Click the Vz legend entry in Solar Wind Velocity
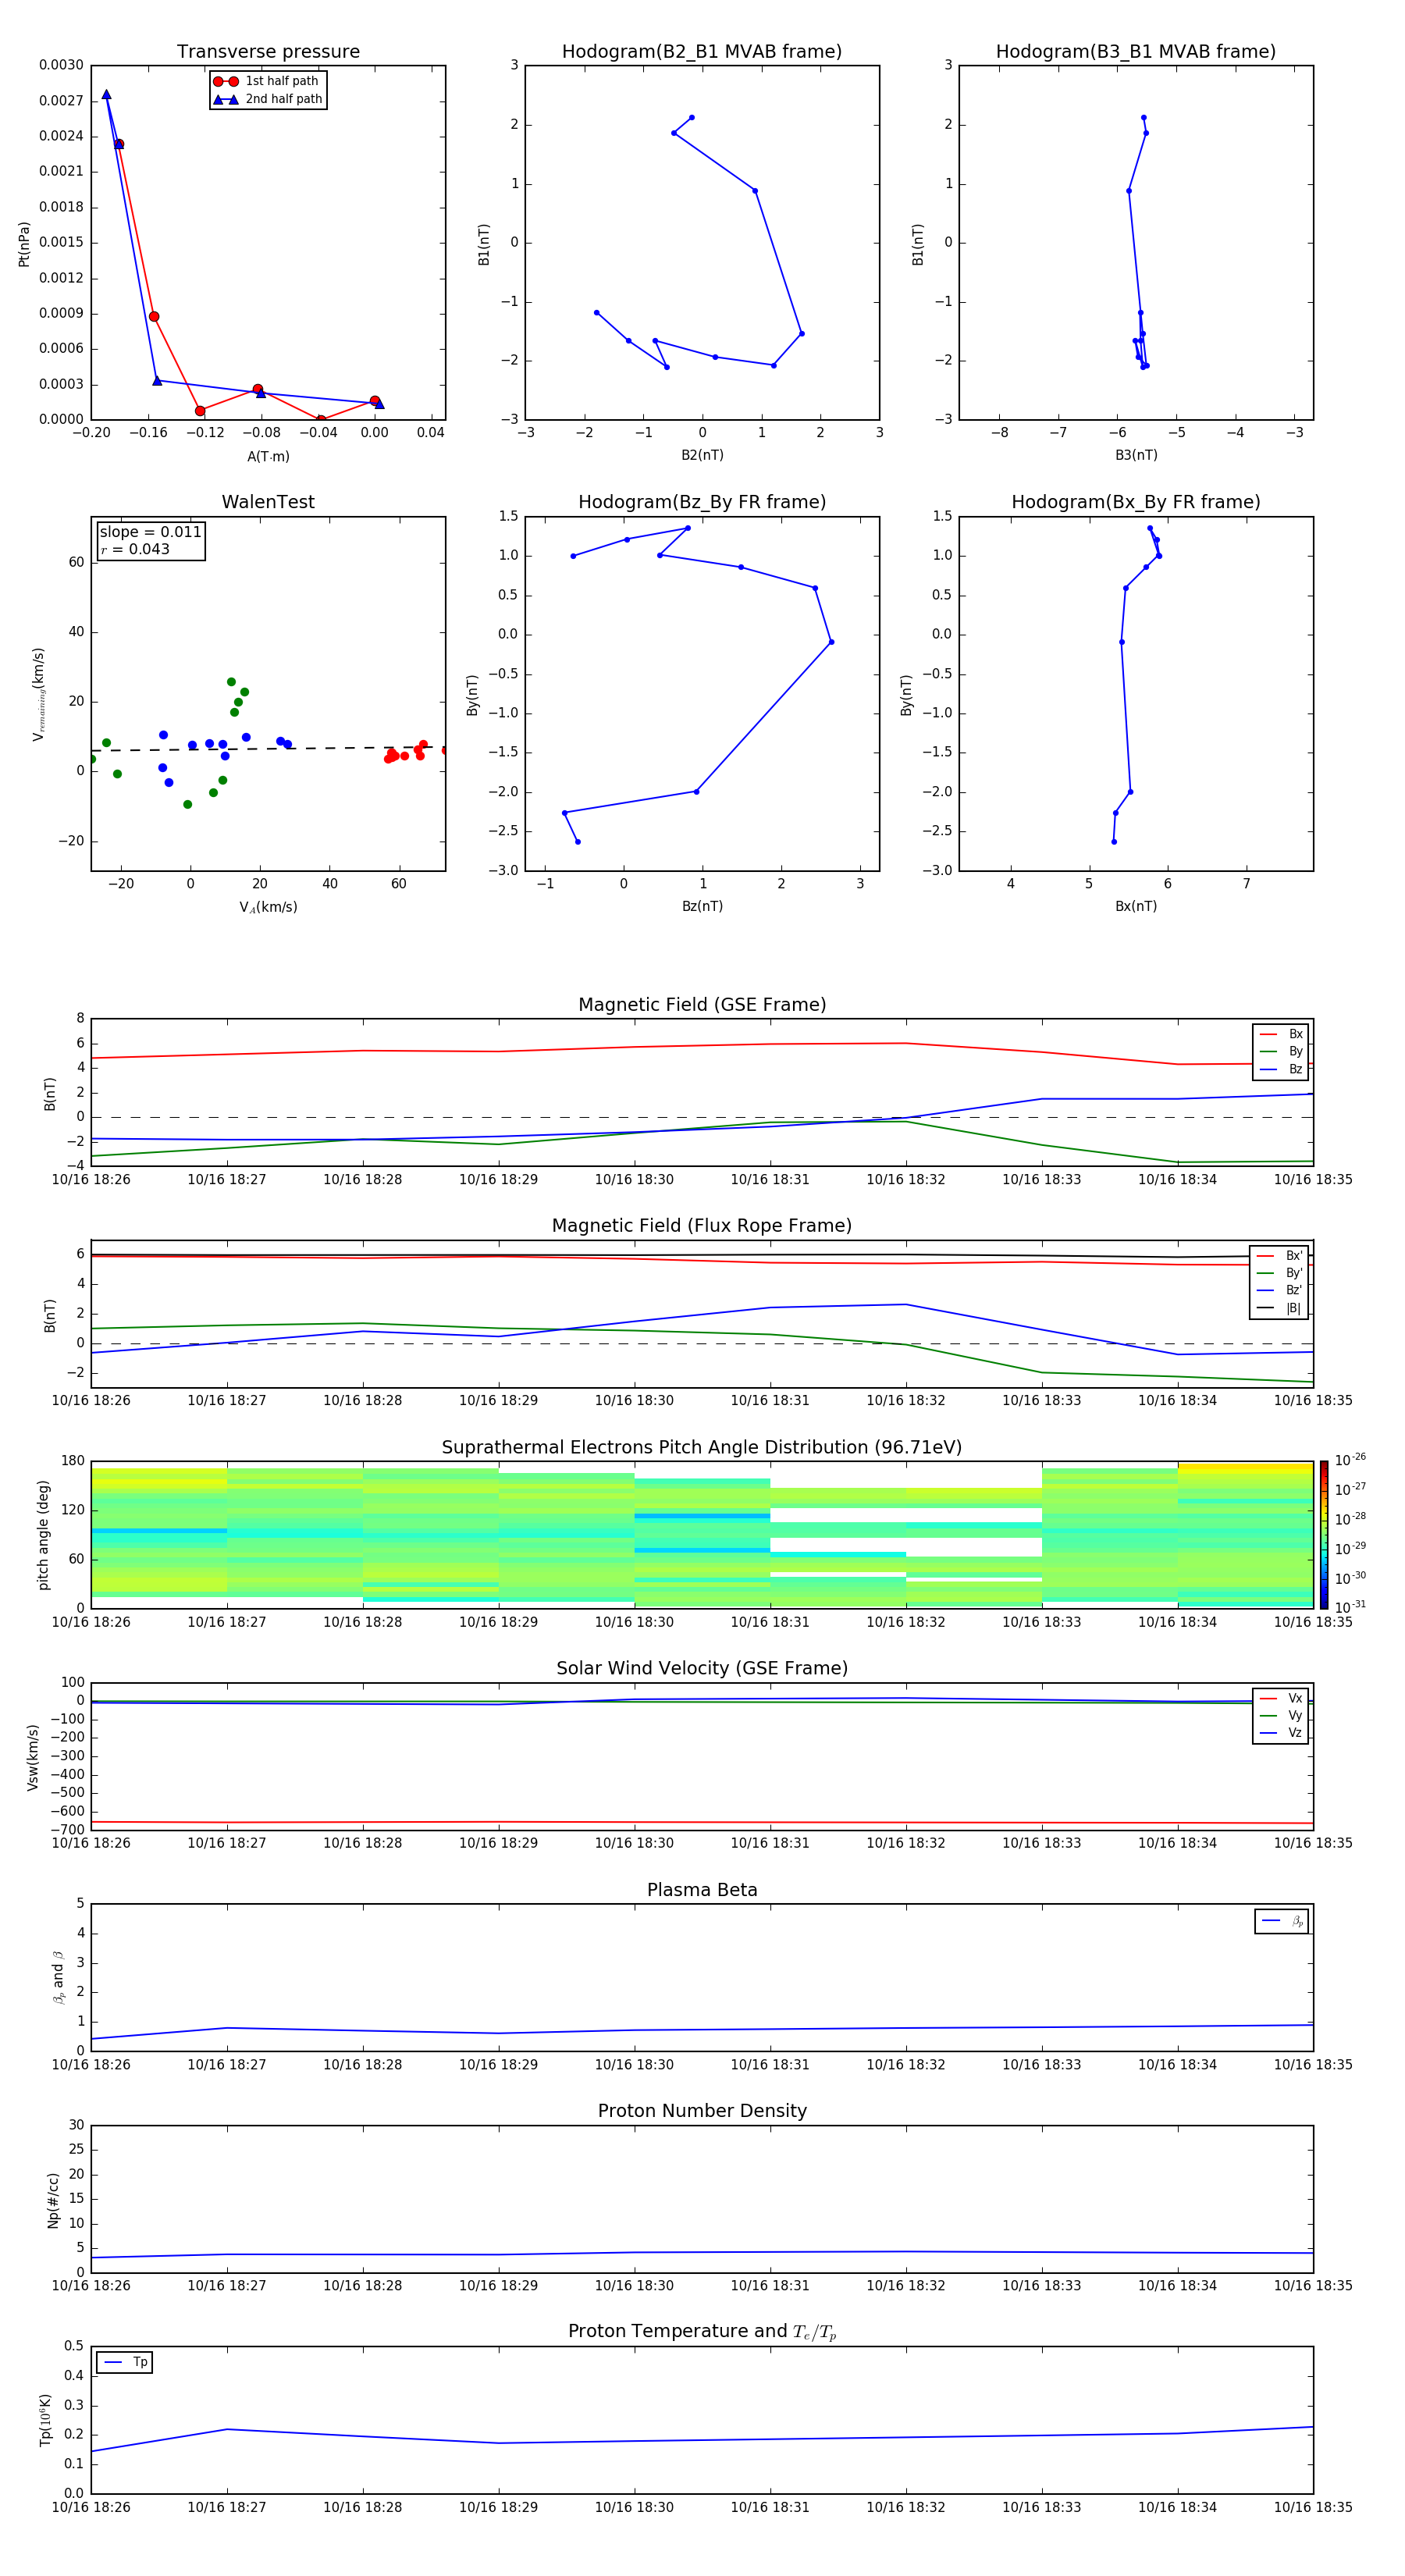This screenshot has height=2576, width=1405. tap(1281, 1732)
